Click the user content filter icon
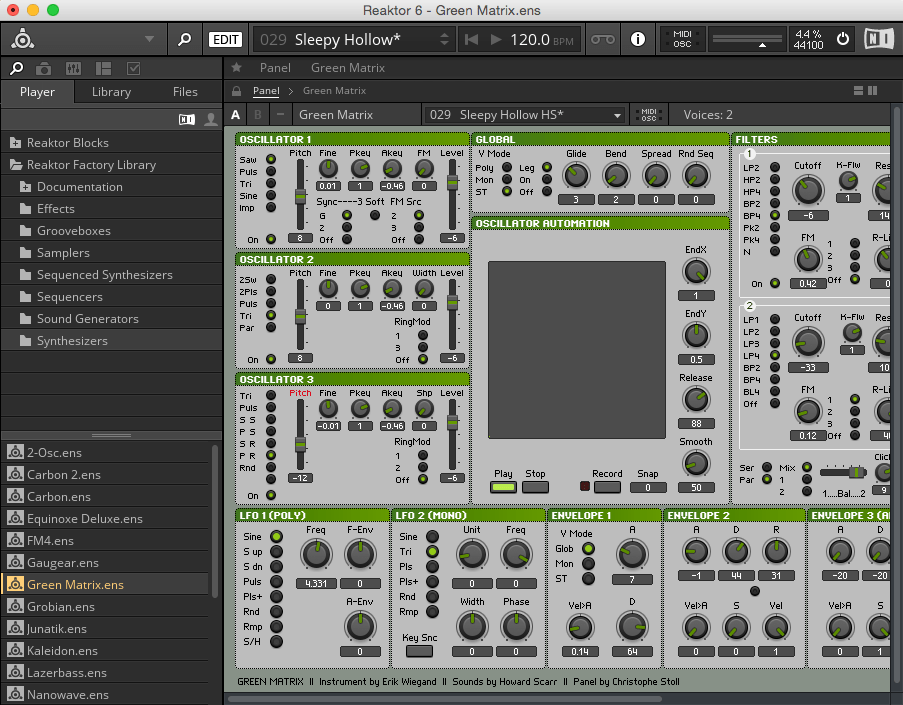 (x=211, y=119)
